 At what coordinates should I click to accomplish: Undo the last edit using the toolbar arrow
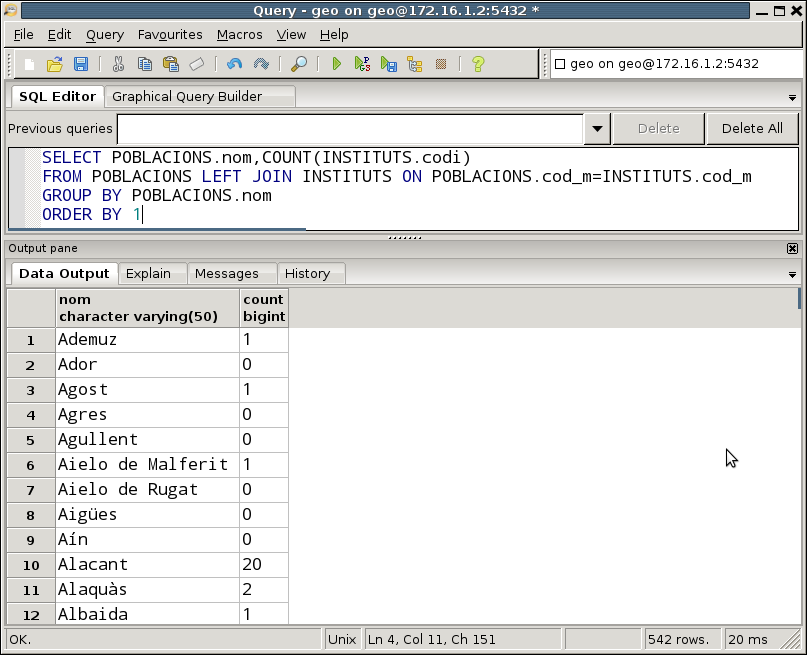tap(234, 64)
